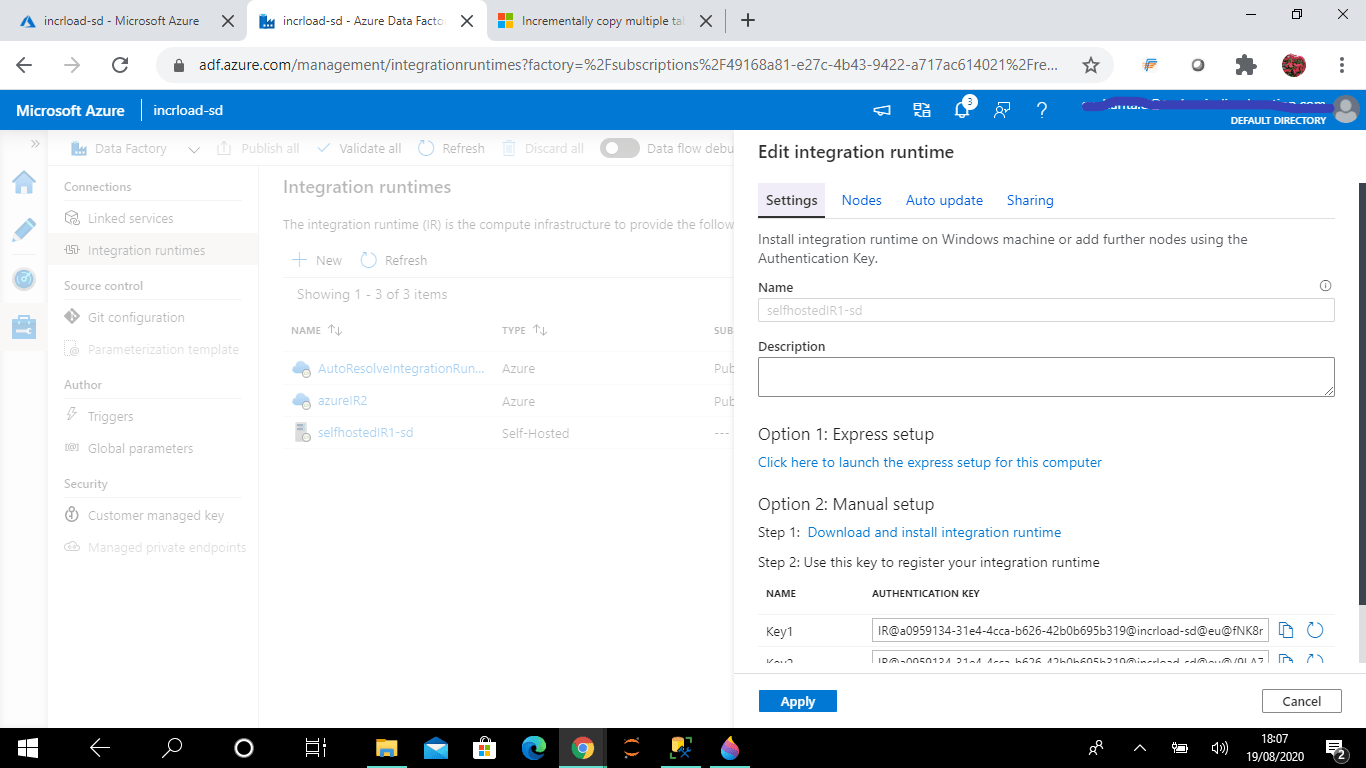Image resolution: width=1366 pixels, height=768 pixels.
Task: Open the Manage toolbox icon in sidebar
Action: 24,327
